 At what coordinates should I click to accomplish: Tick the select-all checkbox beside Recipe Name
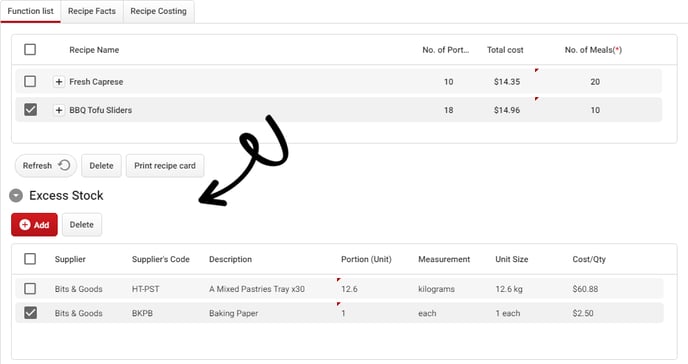pos(30,50)
